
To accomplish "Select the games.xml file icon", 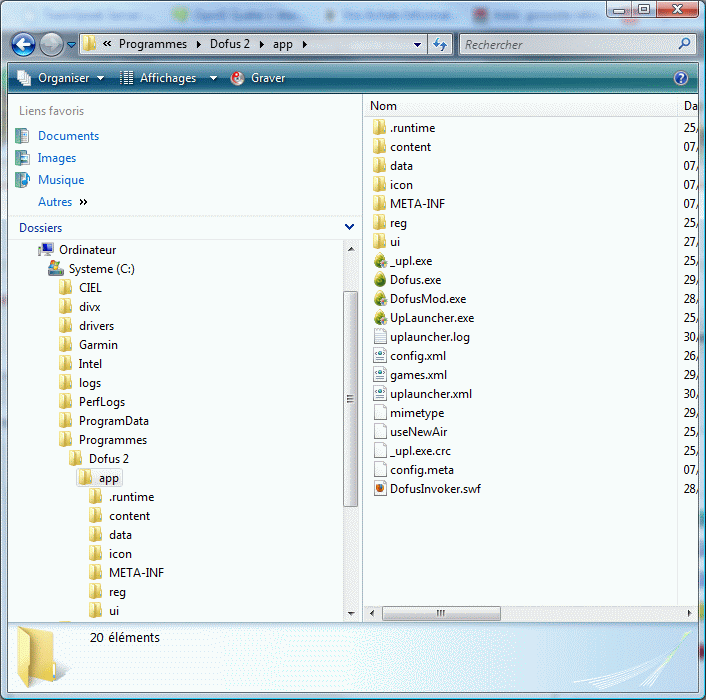I will (x=380, y=375).
